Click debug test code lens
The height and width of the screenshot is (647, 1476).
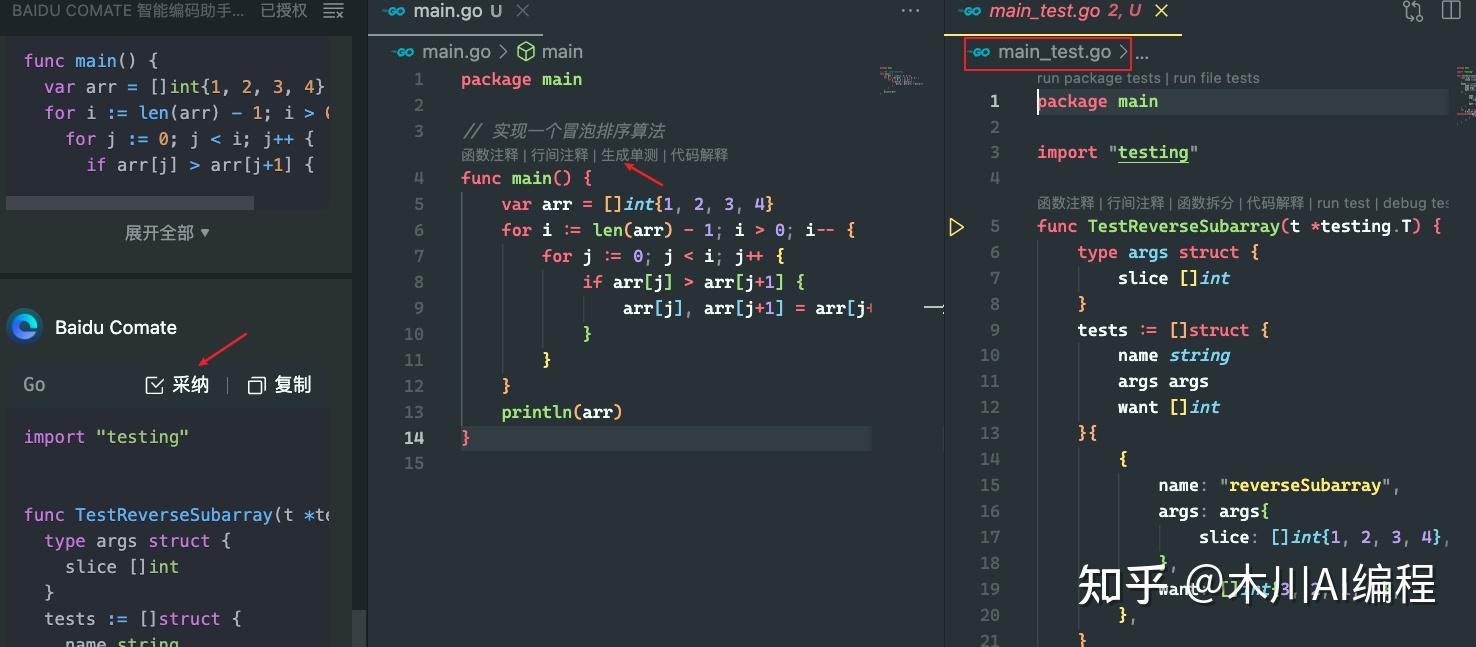[x=1415, y=202]
